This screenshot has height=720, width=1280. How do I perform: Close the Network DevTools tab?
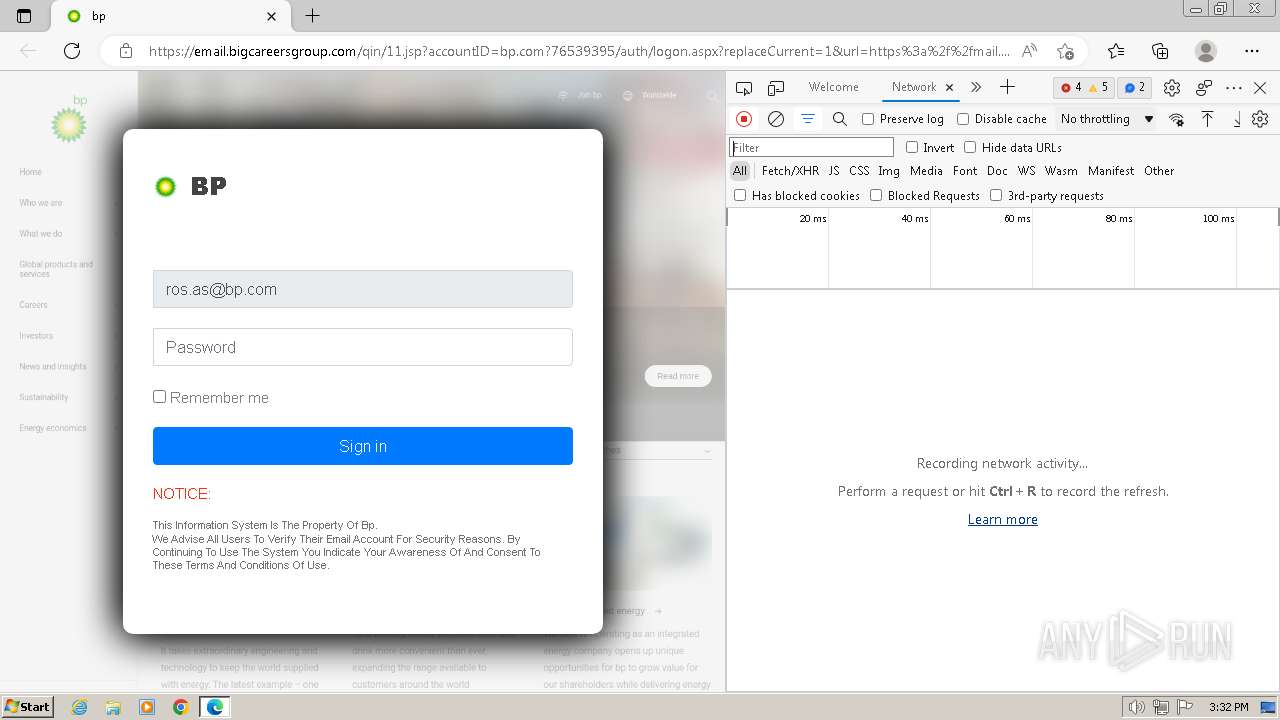[x=949, y=87]
